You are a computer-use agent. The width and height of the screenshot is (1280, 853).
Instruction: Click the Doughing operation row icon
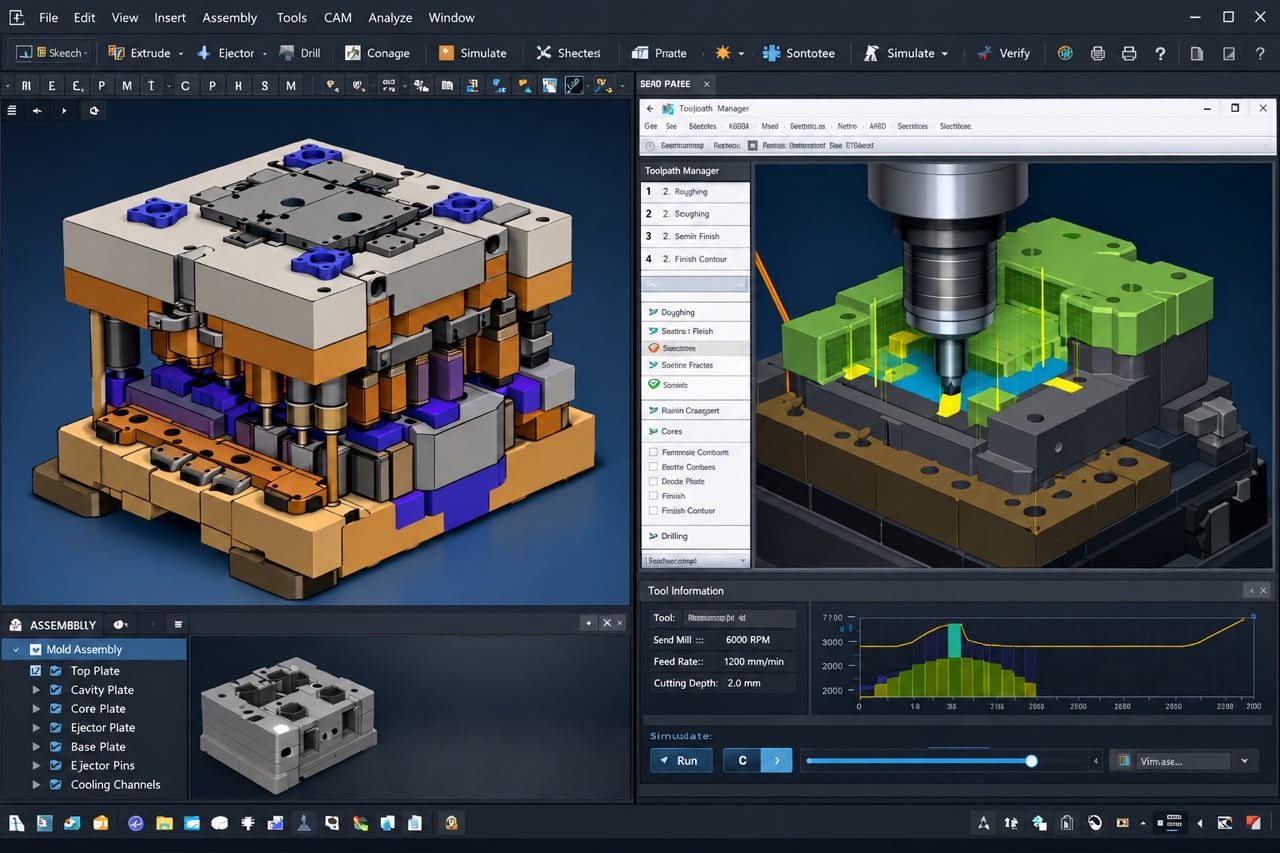pos(653,312)
